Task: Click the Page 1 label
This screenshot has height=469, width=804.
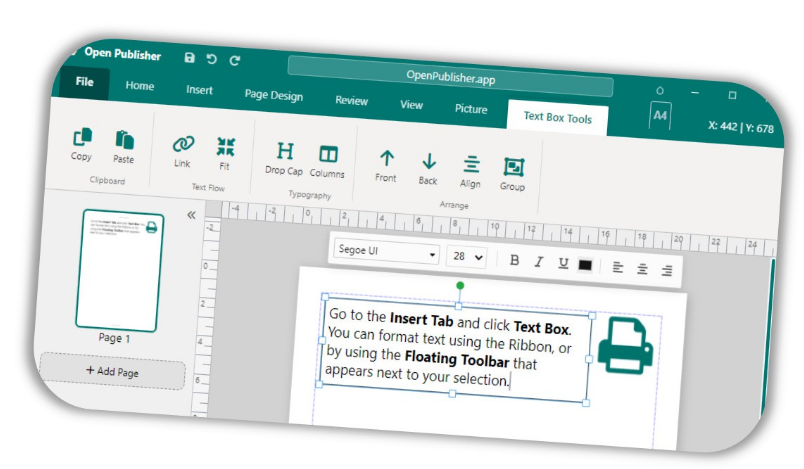Action: click(x=114, y=338)
